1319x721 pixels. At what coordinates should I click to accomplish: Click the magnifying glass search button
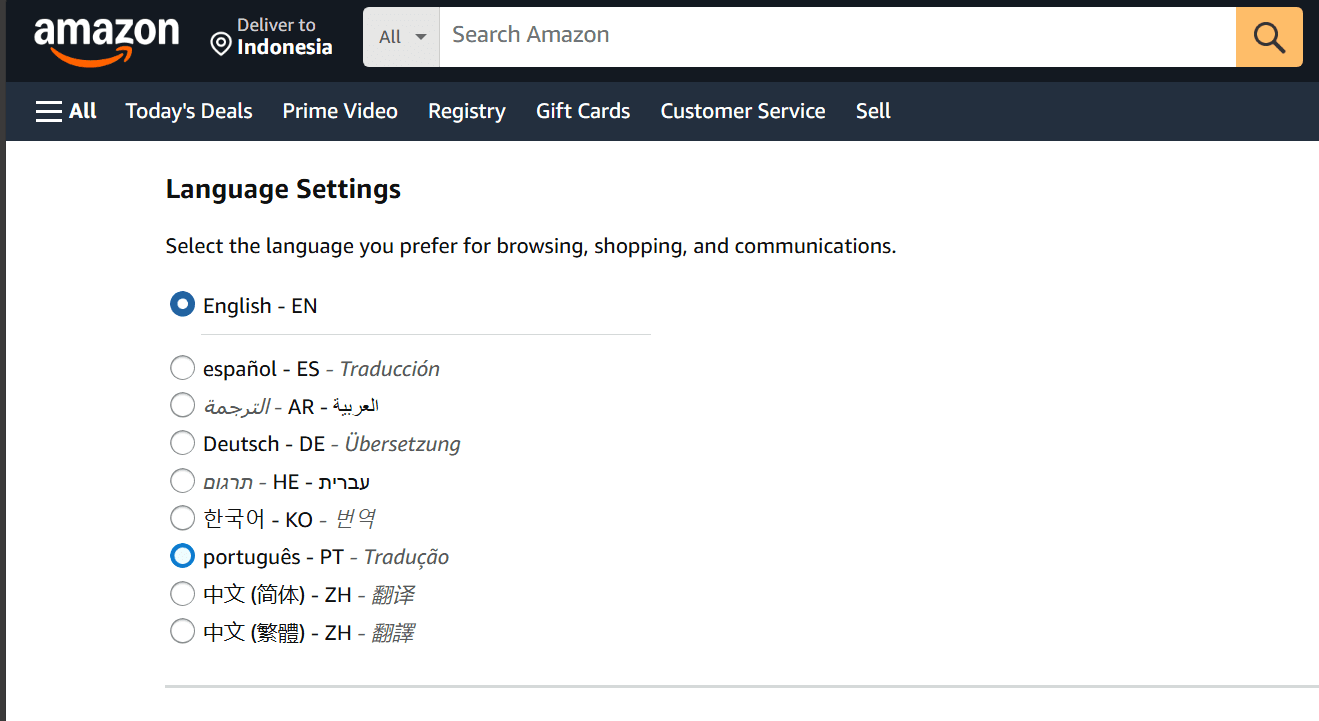point(1269,37)
